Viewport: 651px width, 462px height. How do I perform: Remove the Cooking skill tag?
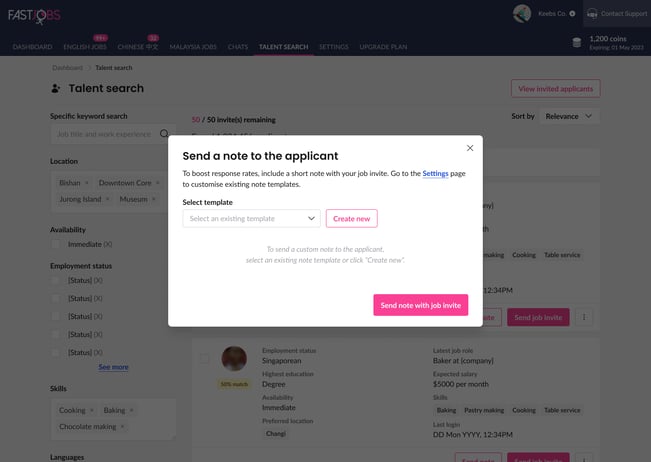(x=92, y=411)
